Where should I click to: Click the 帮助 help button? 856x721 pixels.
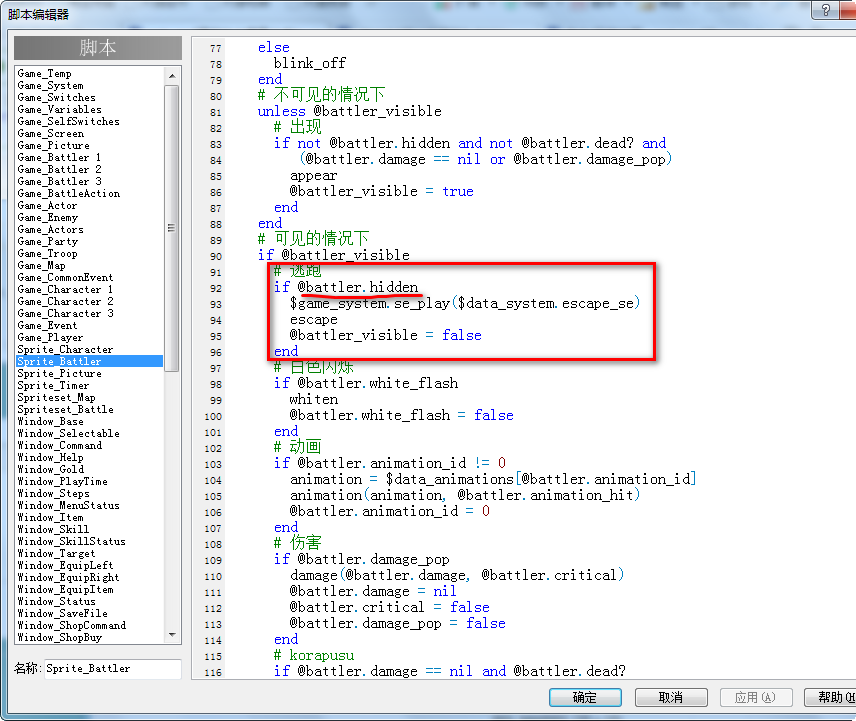831,697
